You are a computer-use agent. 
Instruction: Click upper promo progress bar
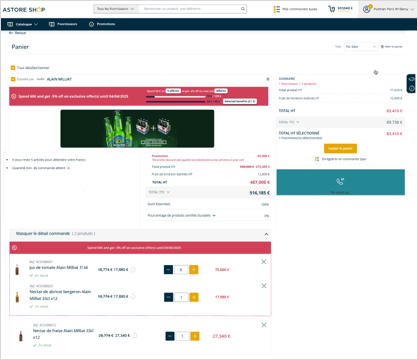tap(176, 96)
